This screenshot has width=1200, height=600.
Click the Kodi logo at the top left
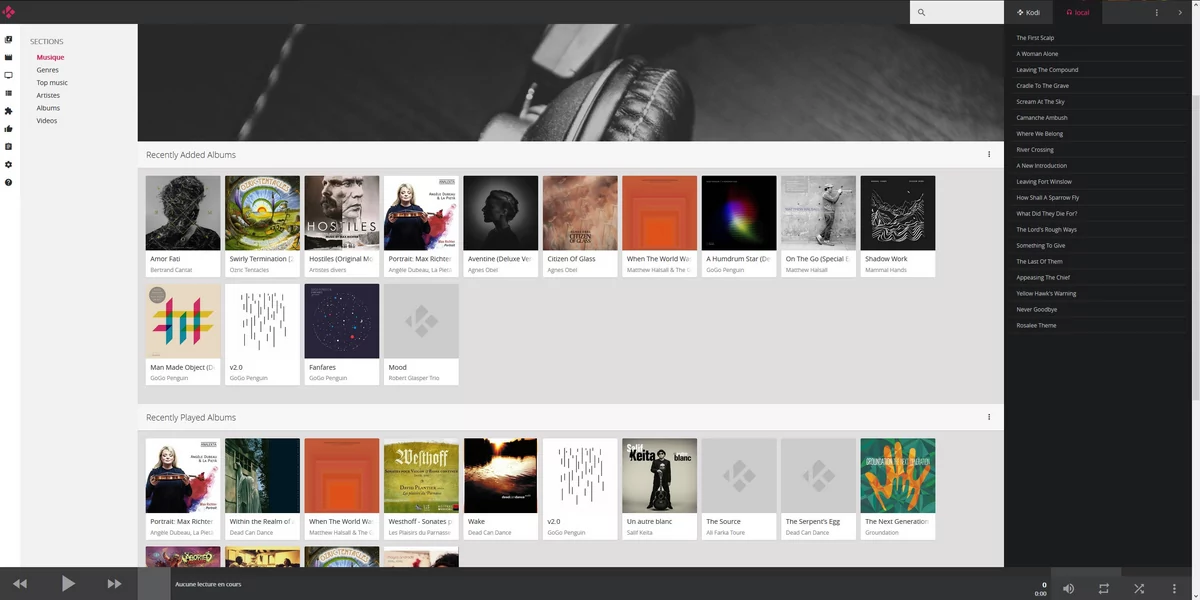pos(9,12)
